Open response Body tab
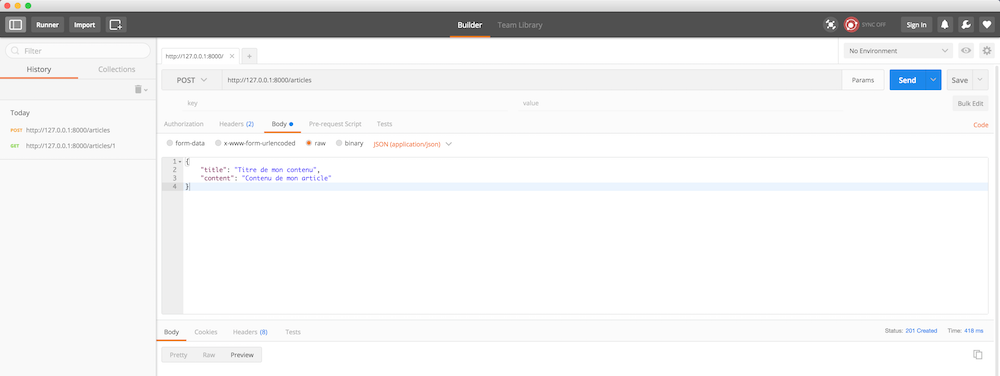Image resolution: width=1000 pixels, height=376 pixels. click(x=172, y=332)
